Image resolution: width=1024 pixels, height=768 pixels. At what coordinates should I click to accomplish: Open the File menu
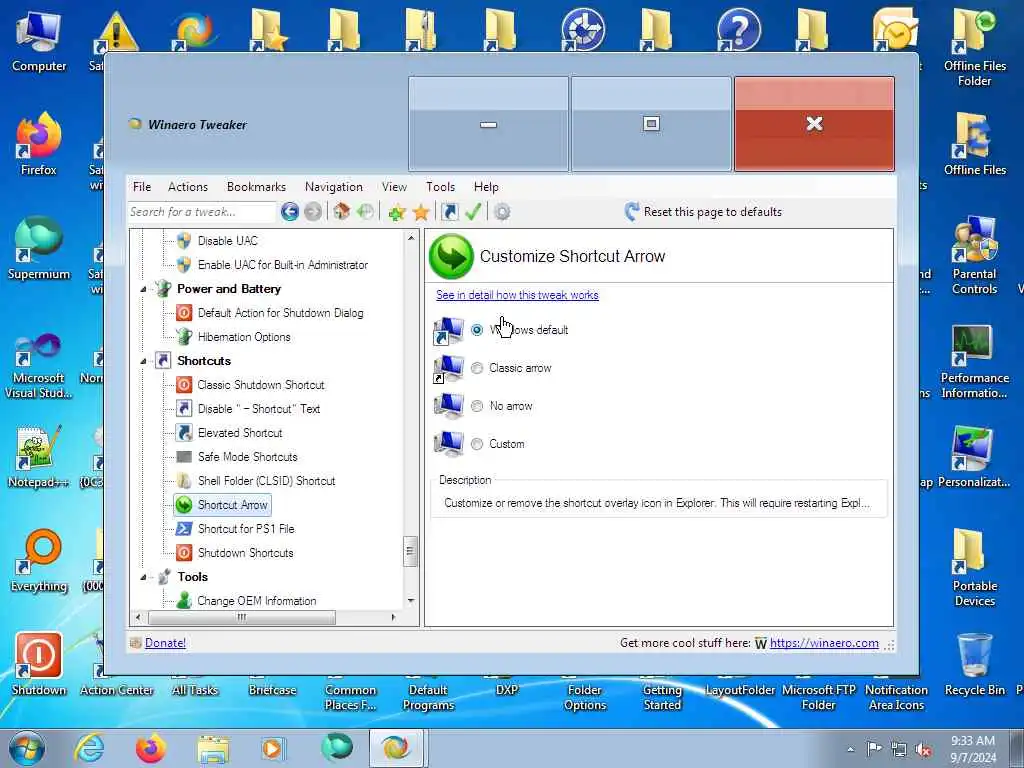(x=142, y=187)
